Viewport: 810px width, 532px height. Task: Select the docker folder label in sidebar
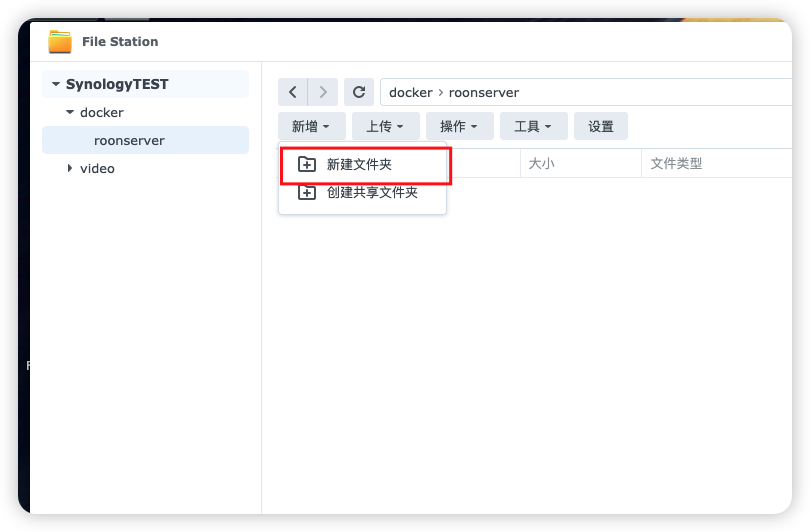pyautogui.click(x=102, y=113)
